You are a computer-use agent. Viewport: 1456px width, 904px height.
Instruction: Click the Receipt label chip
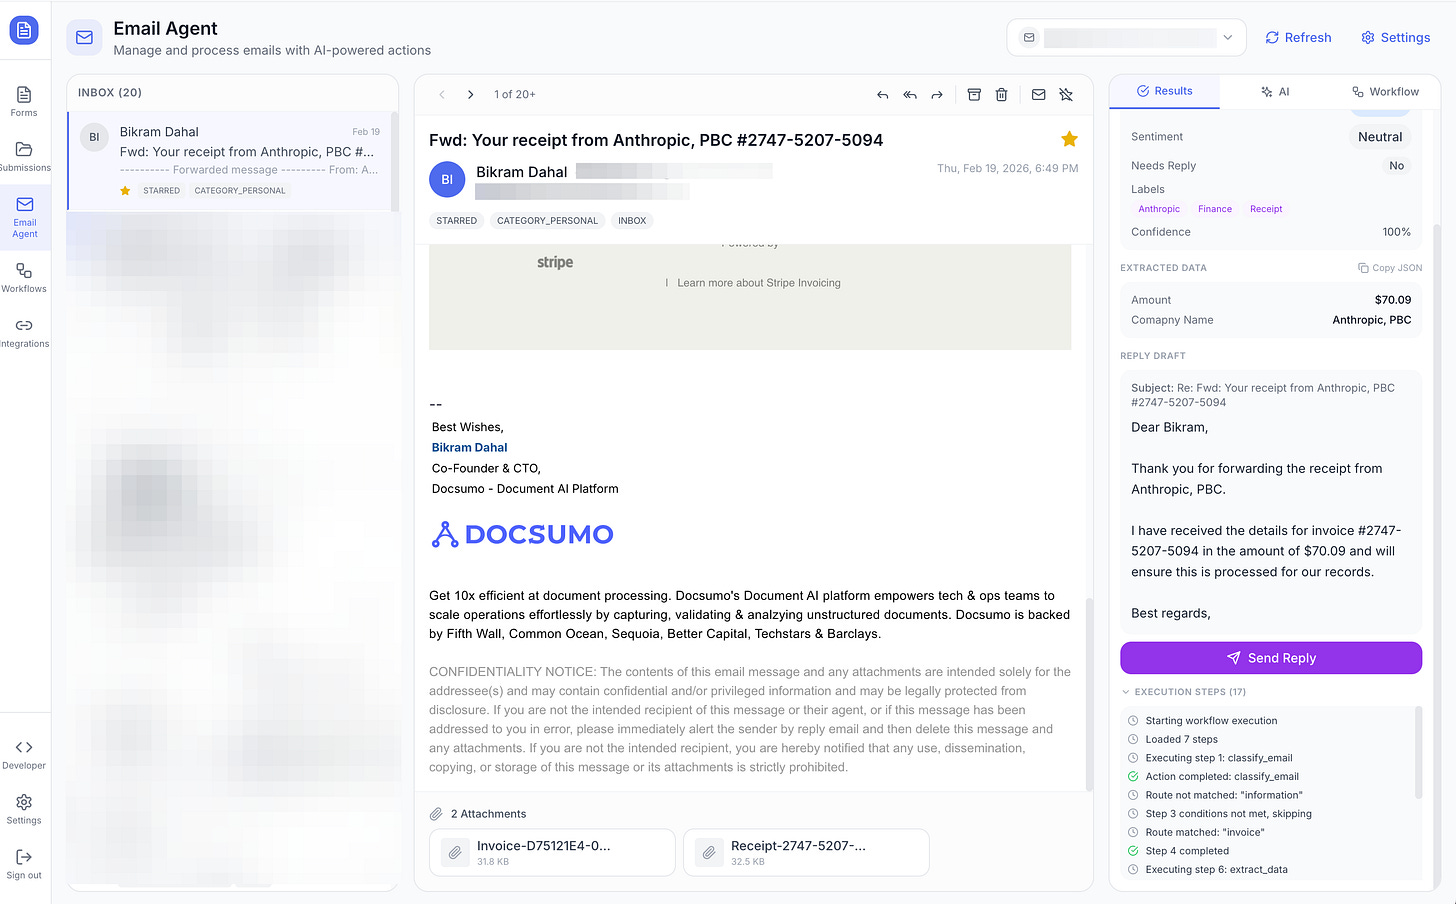tap(1266, 209)
